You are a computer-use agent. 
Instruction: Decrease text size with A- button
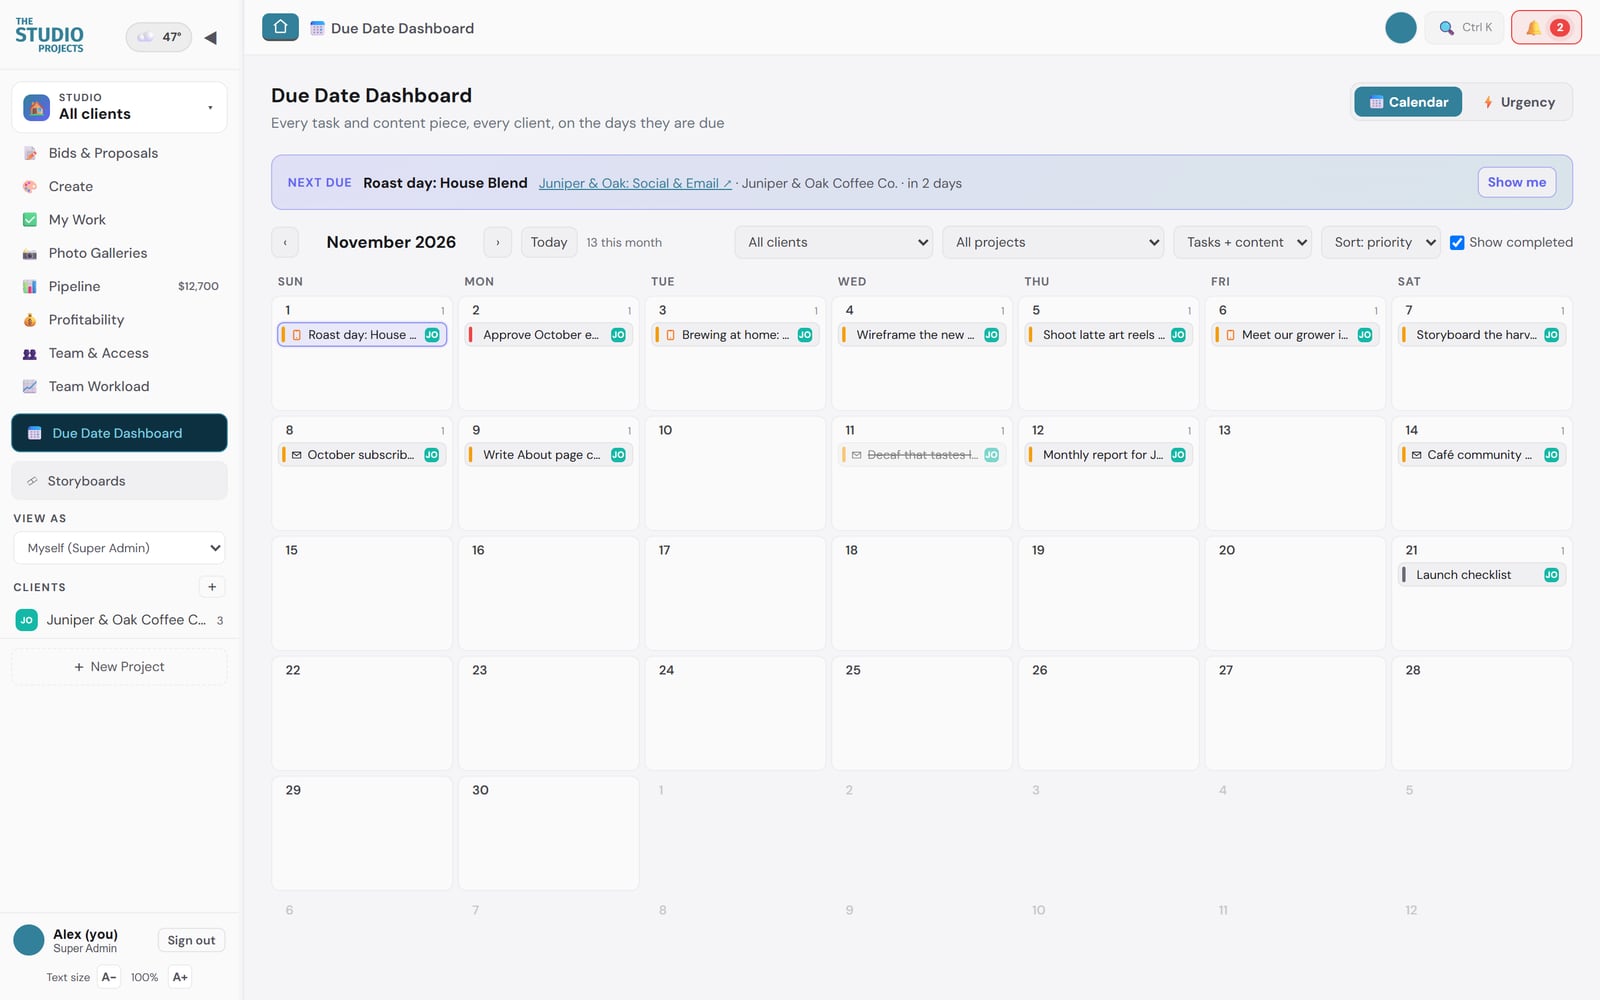point(109,977)
